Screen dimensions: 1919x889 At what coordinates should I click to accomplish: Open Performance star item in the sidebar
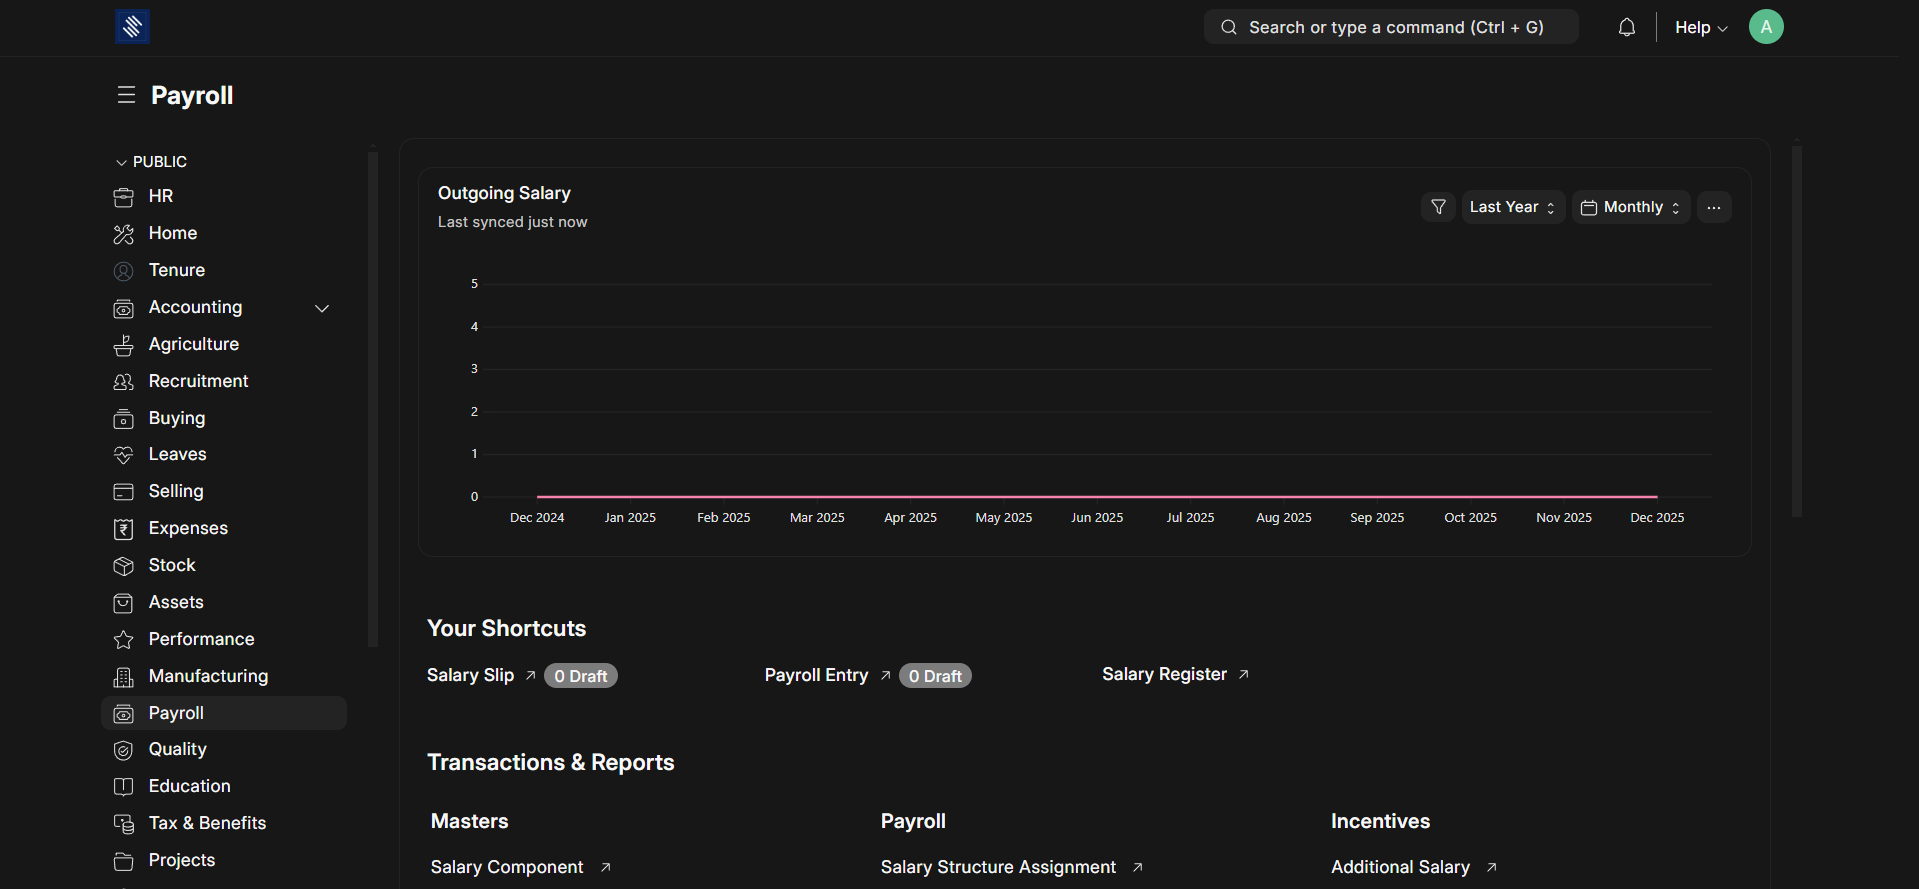coord(201,639)
